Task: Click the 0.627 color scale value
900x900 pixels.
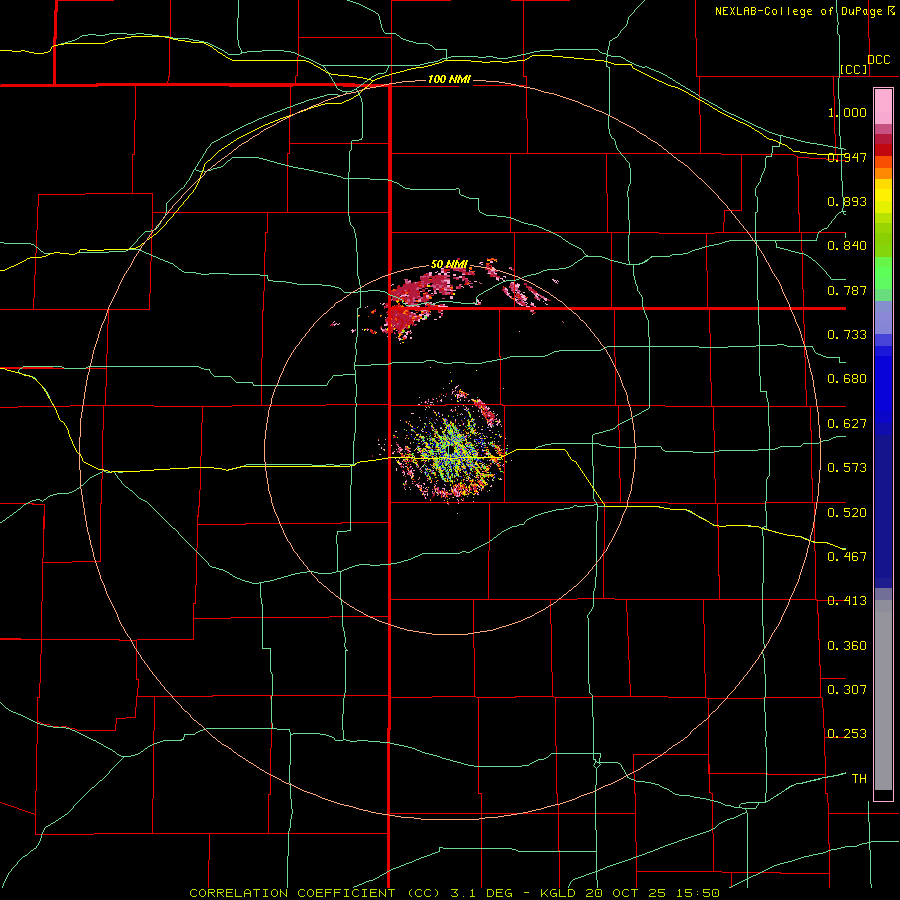Action: click(847, 424)
